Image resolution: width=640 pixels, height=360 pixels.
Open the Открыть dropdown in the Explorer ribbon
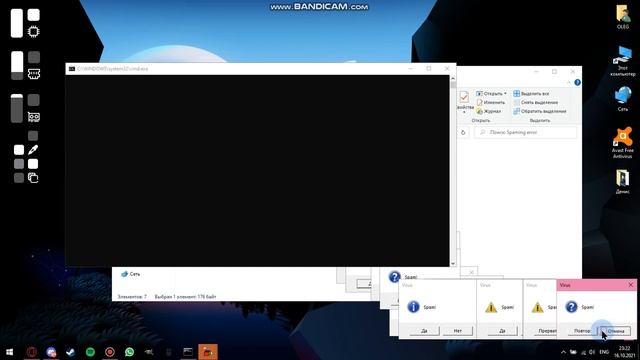pyautogui.click(x=491, y=93)
